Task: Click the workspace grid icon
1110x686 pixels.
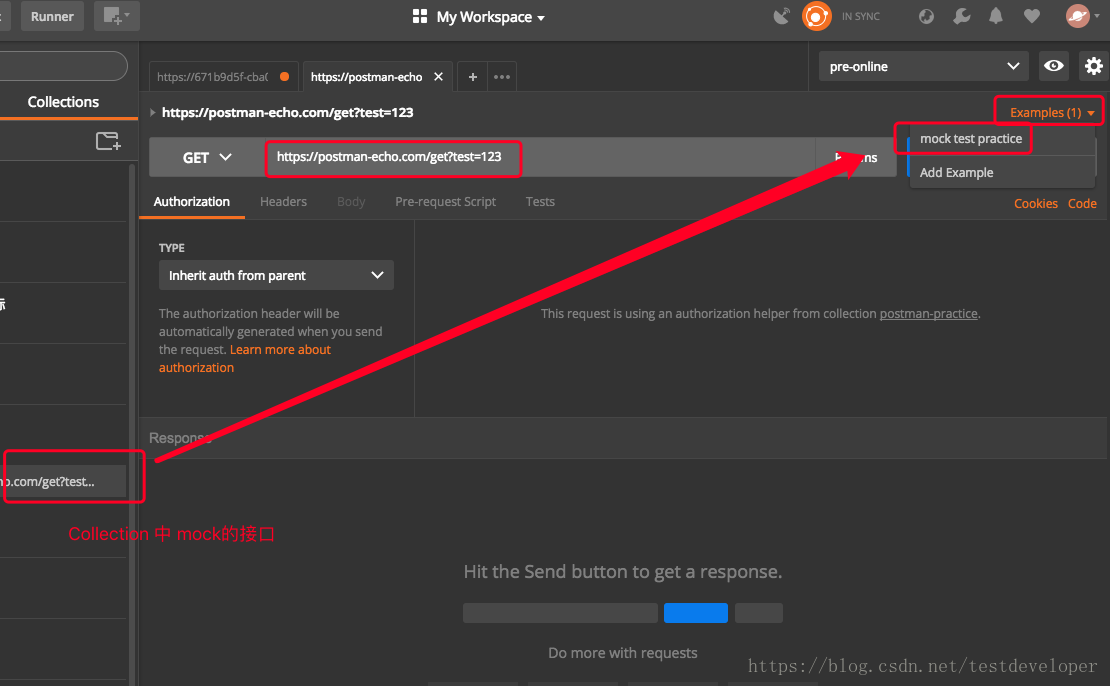Action: [420, 16]
